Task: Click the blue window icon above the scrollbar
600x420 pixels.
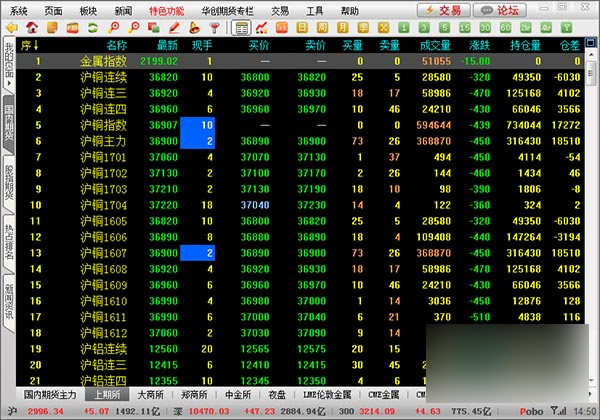Action: [x=590, y=42]
